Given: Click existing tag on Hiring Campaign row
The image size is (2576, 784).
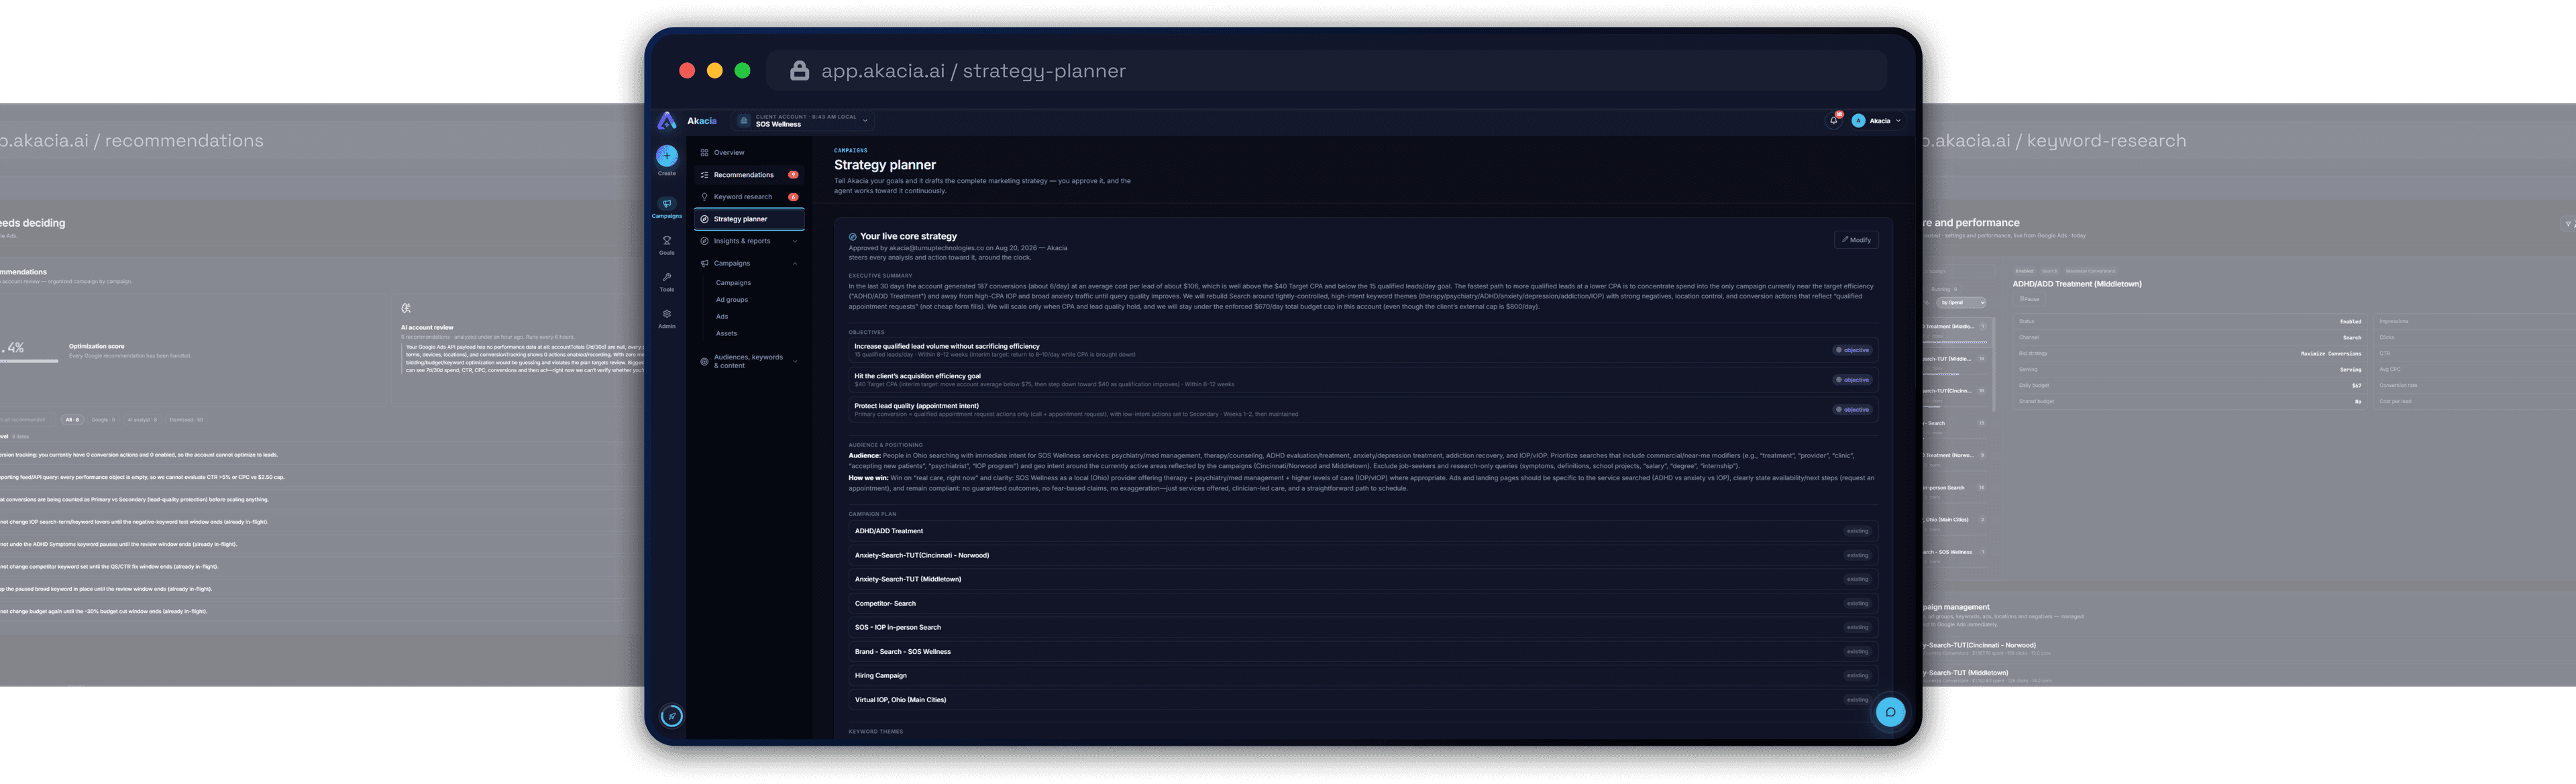Looking at the screenshot, I should [x=1857, y=676].
